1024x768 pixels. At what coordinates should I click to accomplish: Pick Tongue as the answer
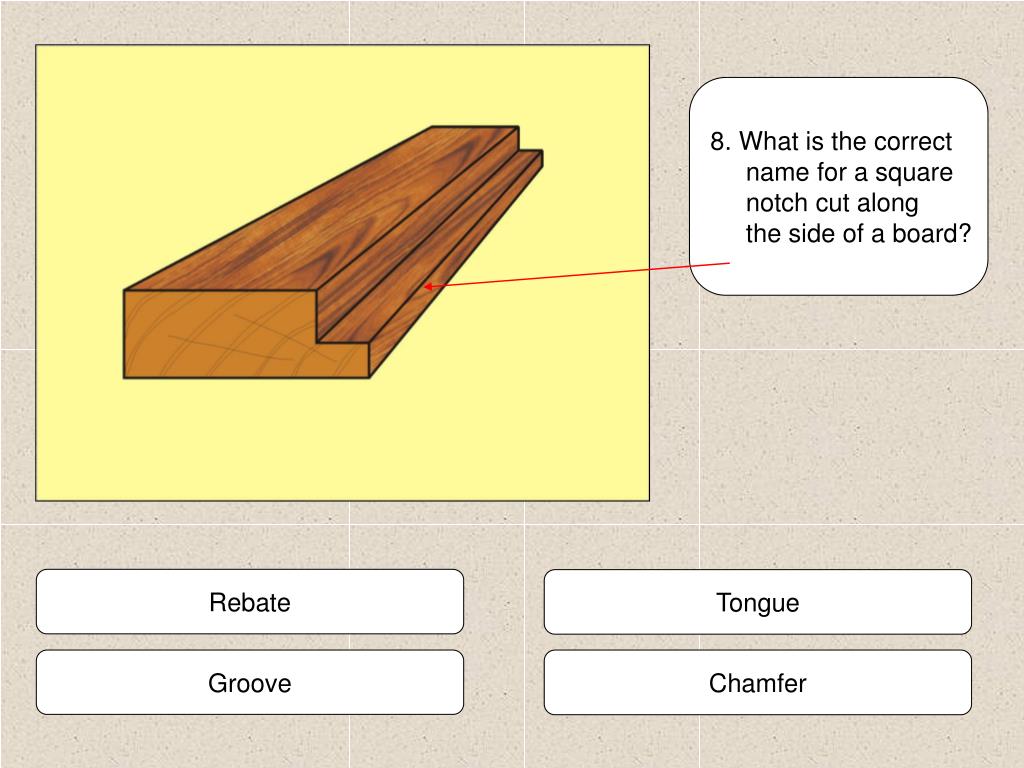pyautogui.click(x=758, y=601)
